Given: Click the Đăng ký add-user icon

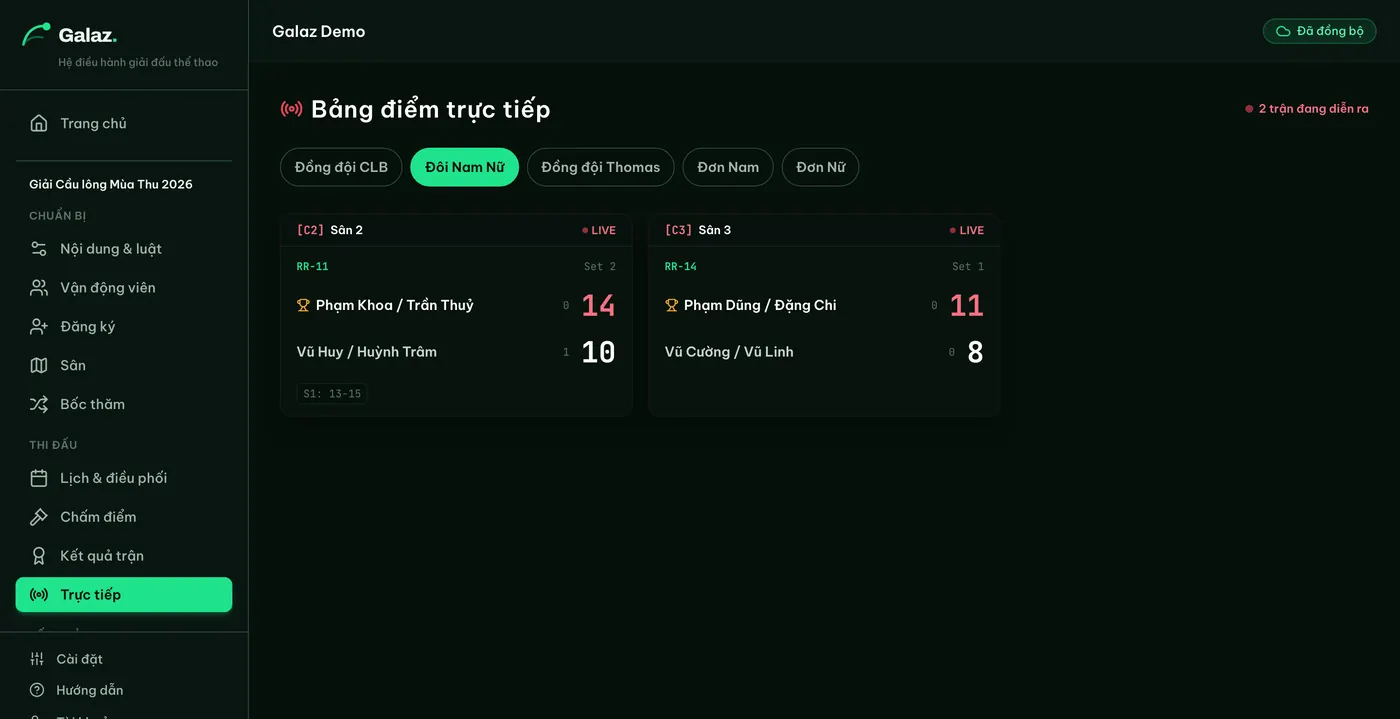Looking at the screenshot, I should [x=39, y=327].
